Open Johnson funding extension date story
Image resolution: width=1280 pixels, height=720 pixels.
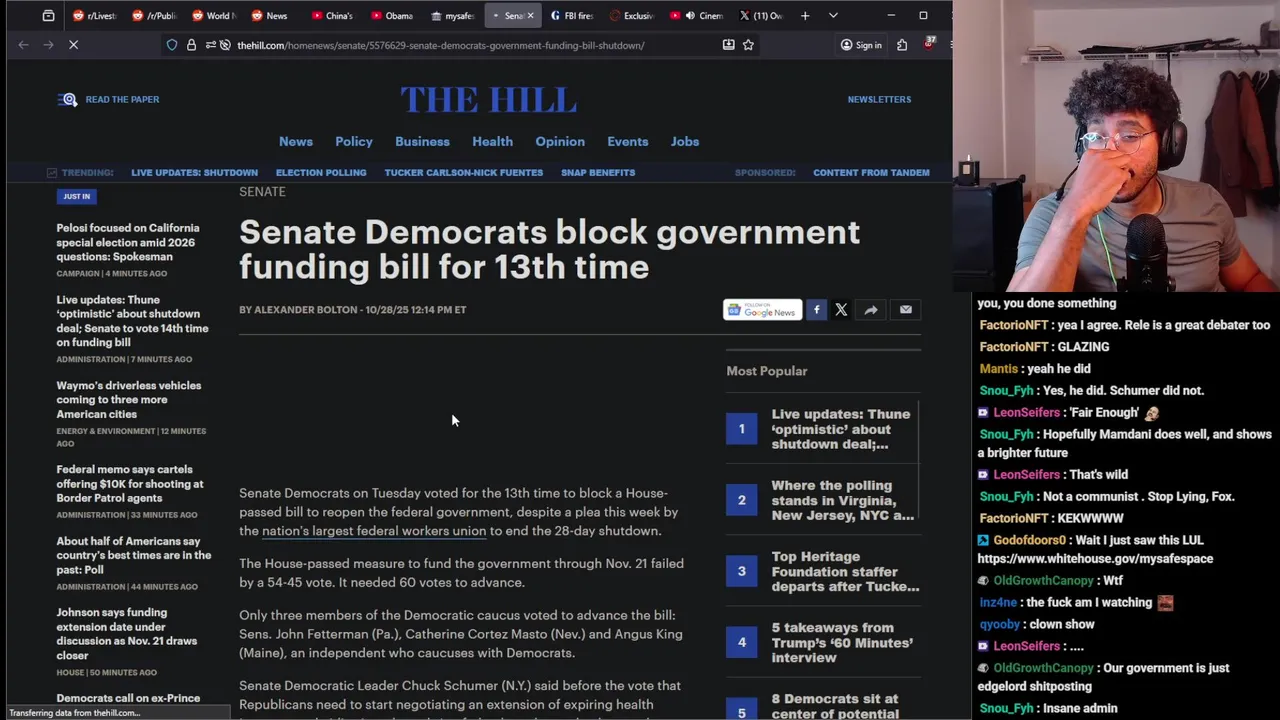tap(127, 634)
